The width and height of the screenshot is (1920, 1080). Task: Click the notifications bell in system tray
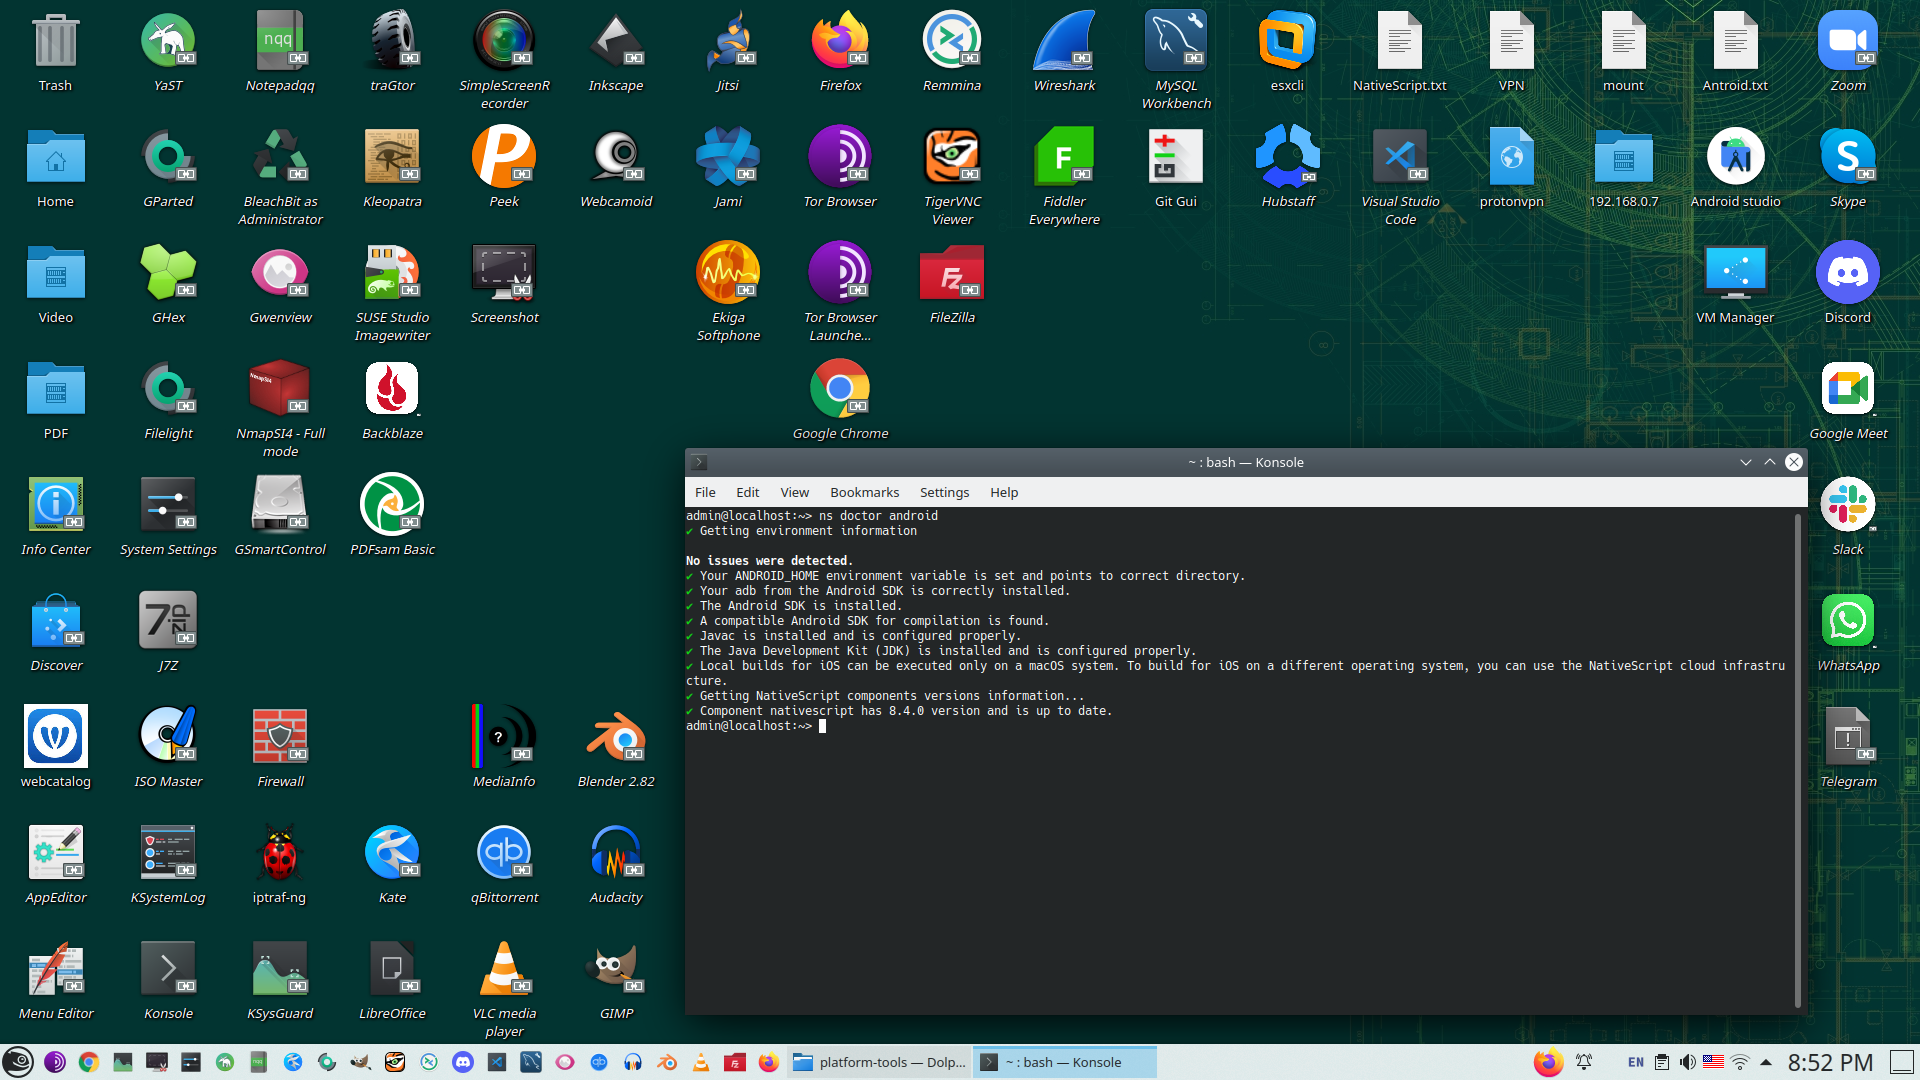coord(1584,1062)
